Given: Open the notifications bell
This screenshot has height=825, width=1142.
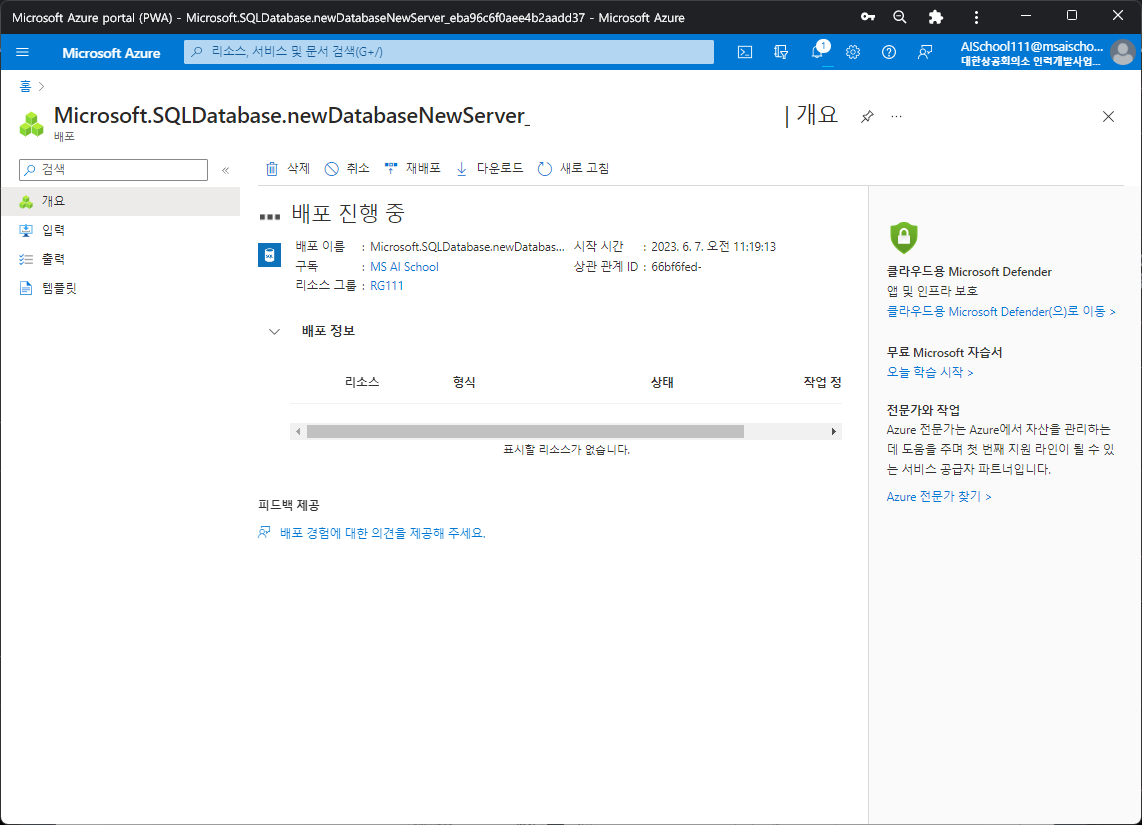Looking at the screenshot, I should 818,51.
